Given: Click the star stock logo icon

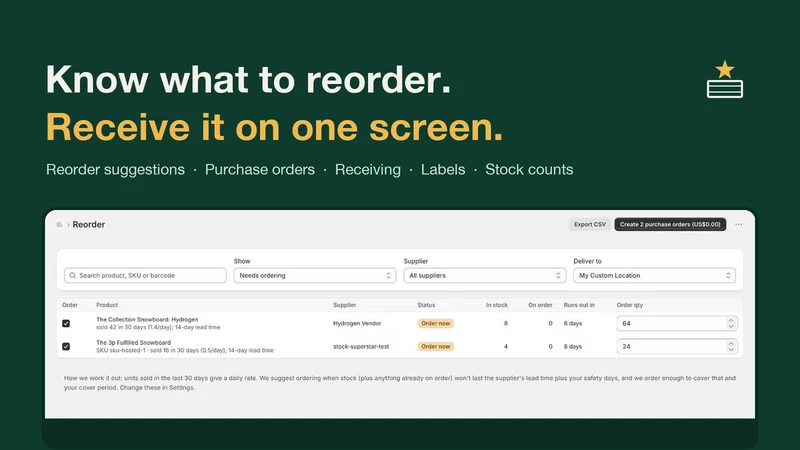Looking at the screenshot, I should (x=724, y=79).
